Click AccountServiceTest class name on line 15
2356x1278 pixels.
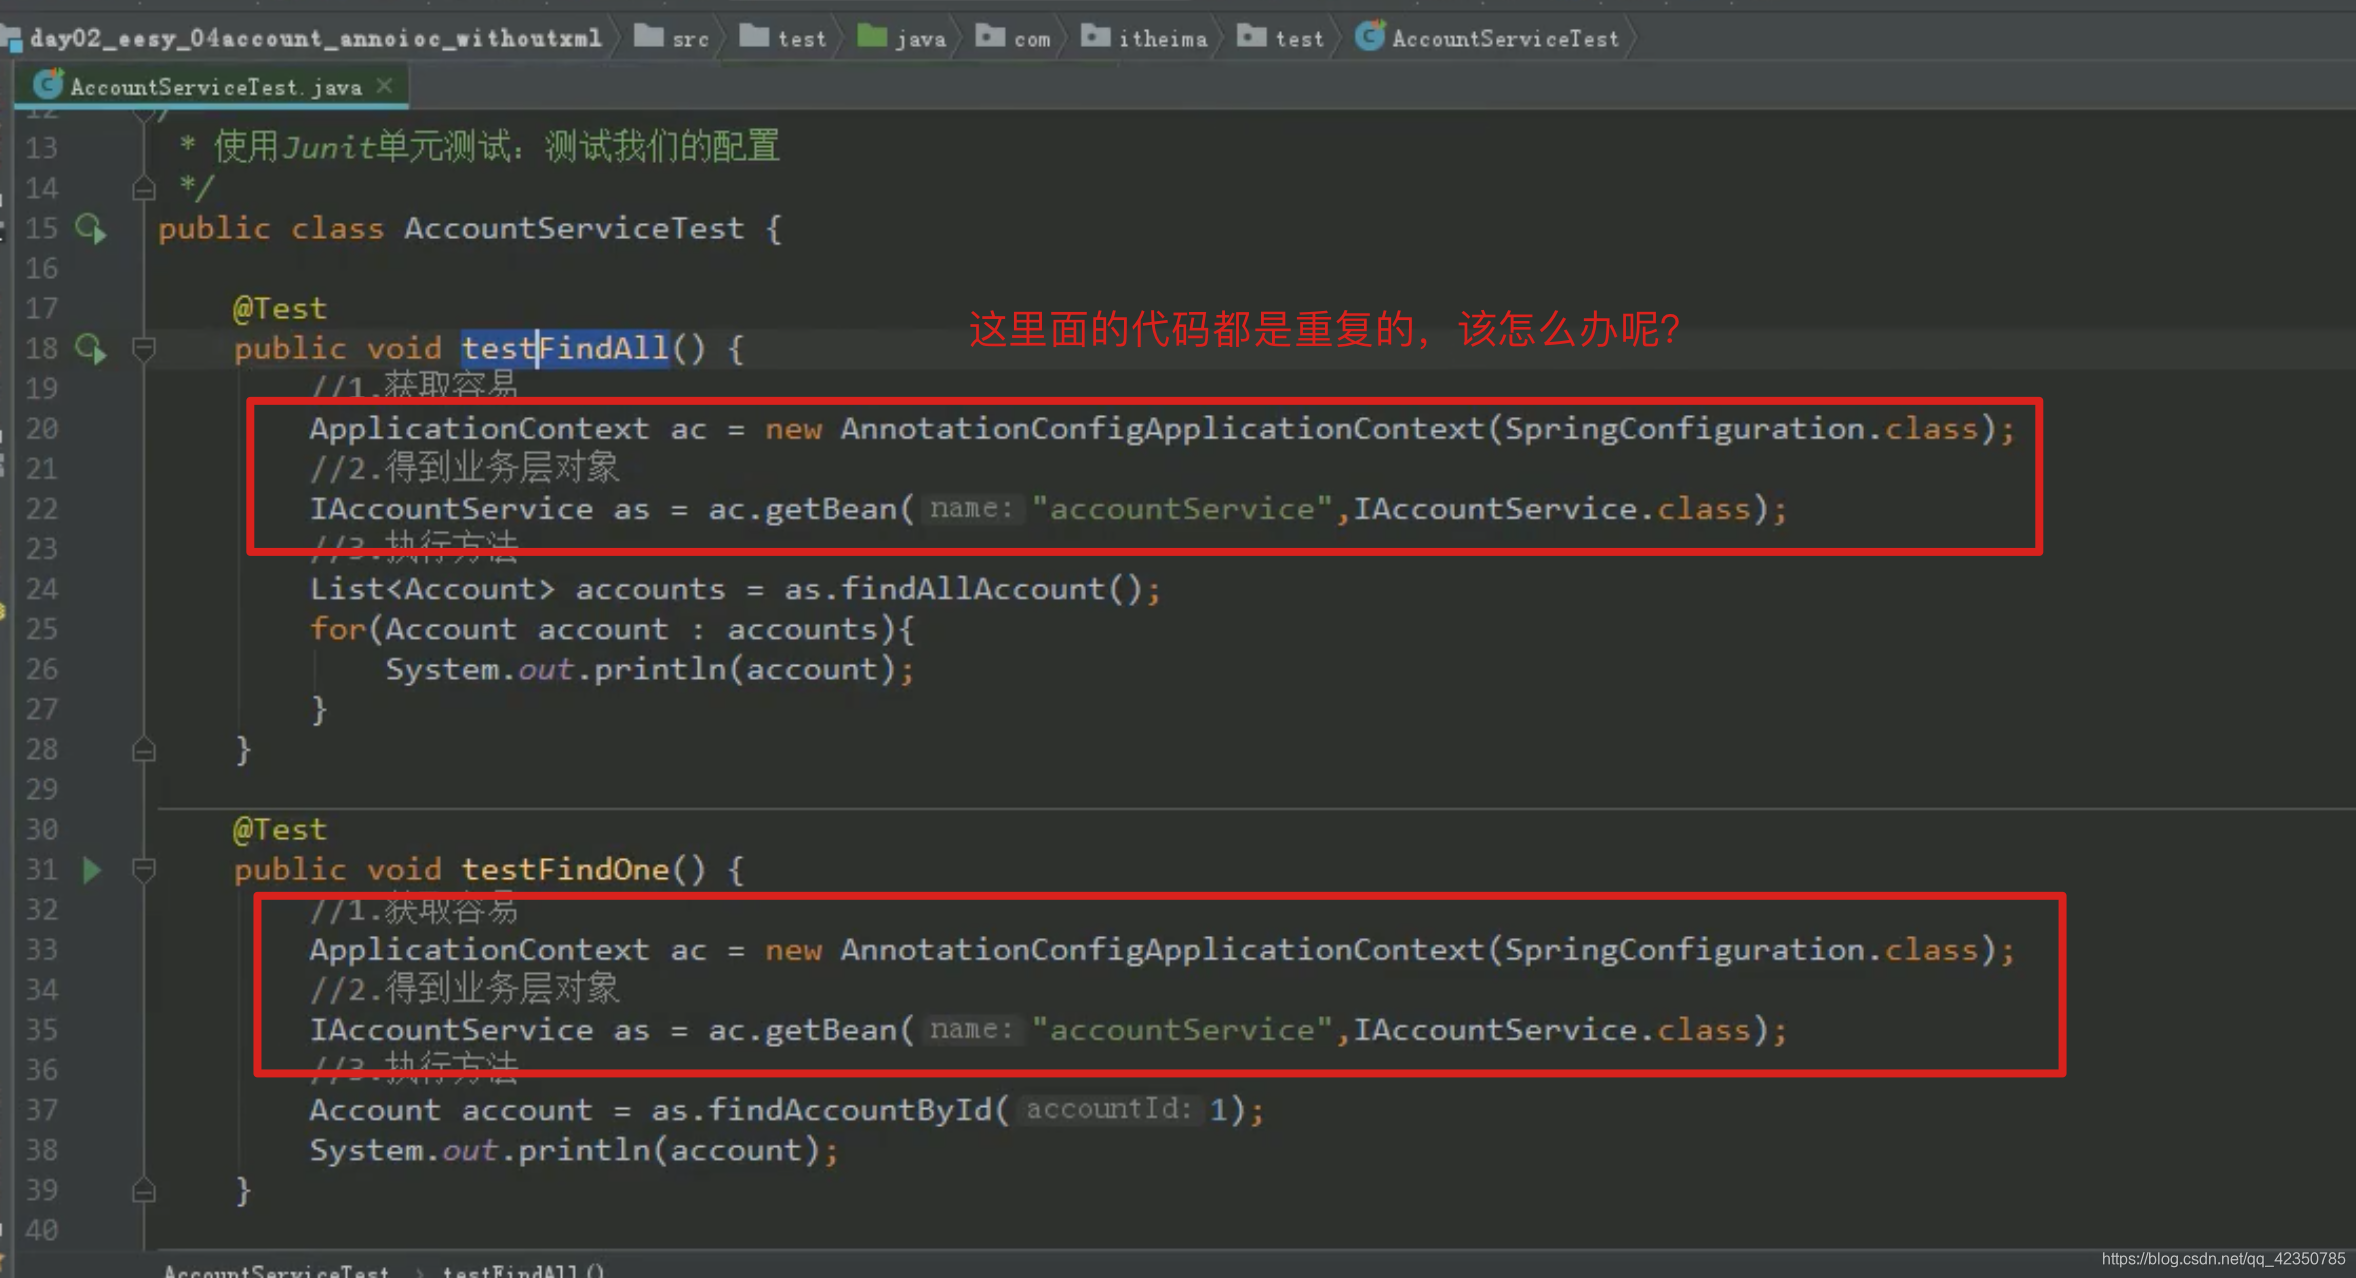[x=575, y=229]
